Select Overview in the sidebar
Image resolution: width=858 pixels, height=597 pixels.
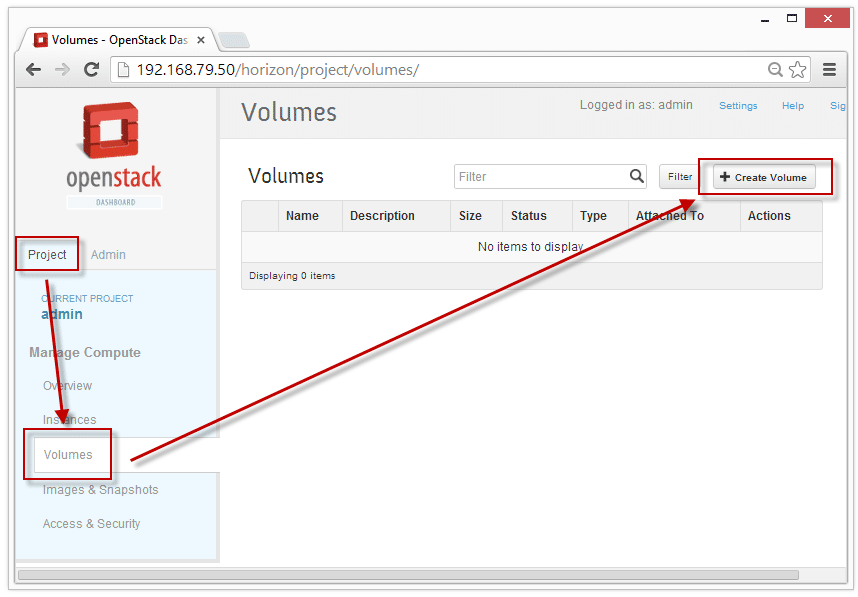(x=67, y=386)
